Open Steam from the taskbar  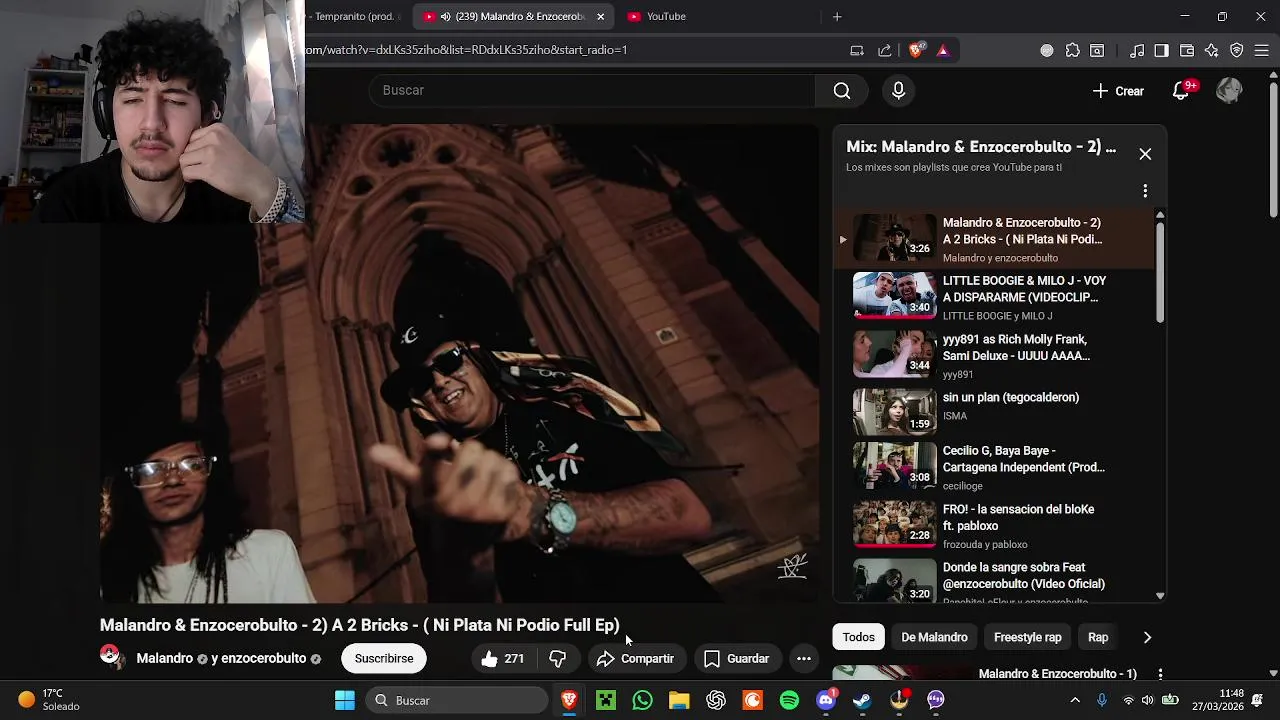click(862, 701)
